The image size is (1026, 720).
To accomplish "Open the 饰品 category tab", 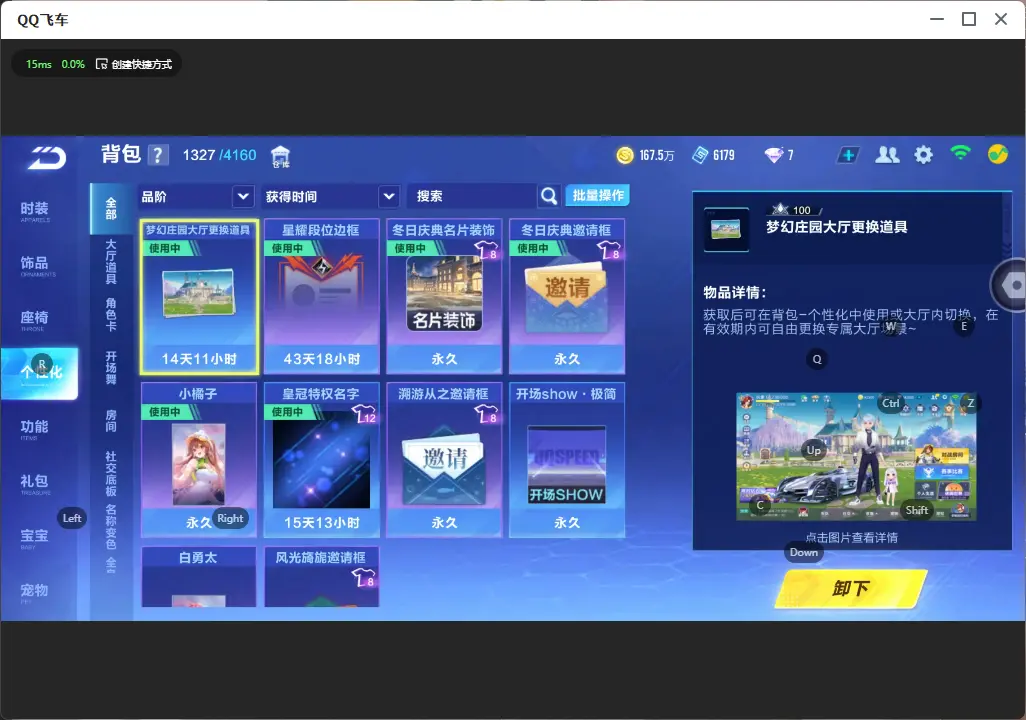I will pos(35,264).
